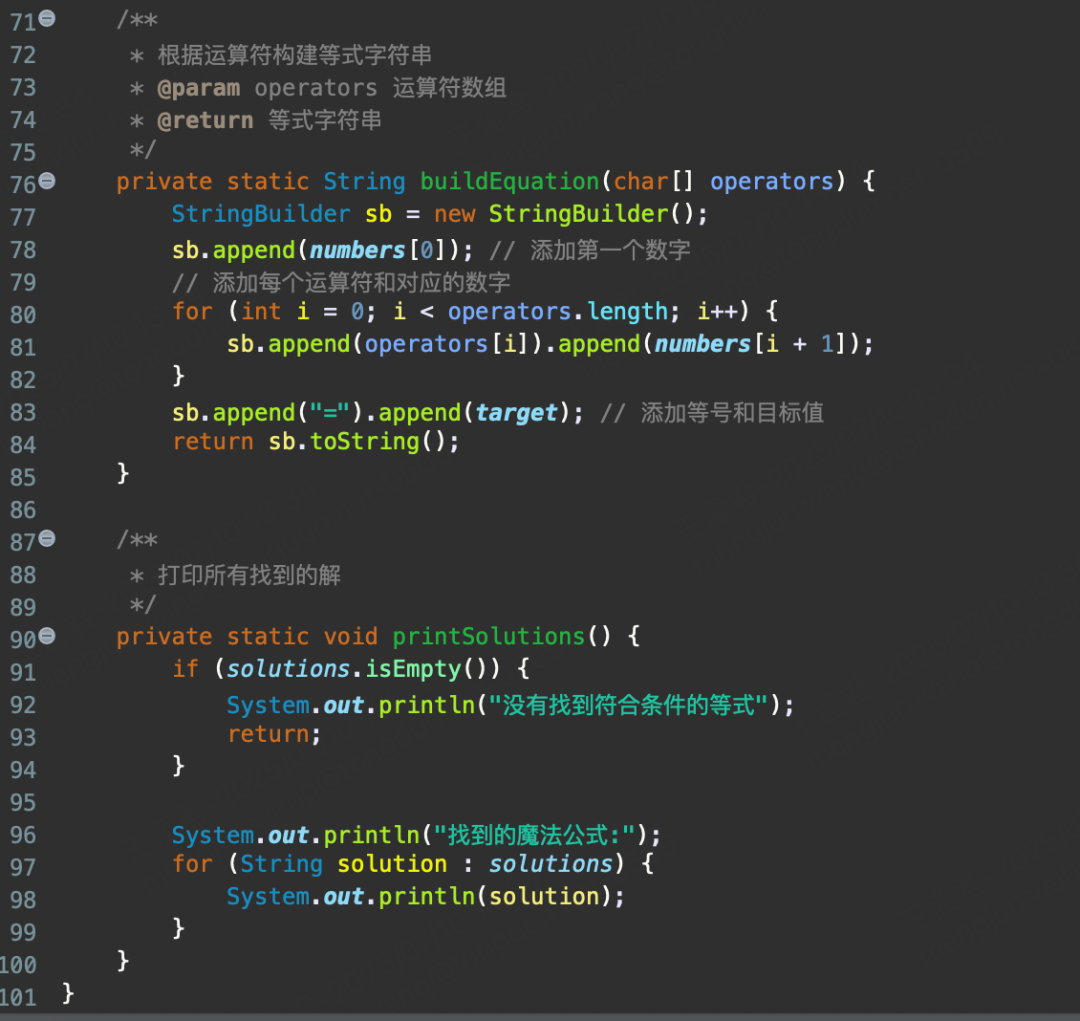Click the comment text '根据运算符构建等式字符串'
This screenshot has width=1080, height=1021.
[x=295, y=55]
